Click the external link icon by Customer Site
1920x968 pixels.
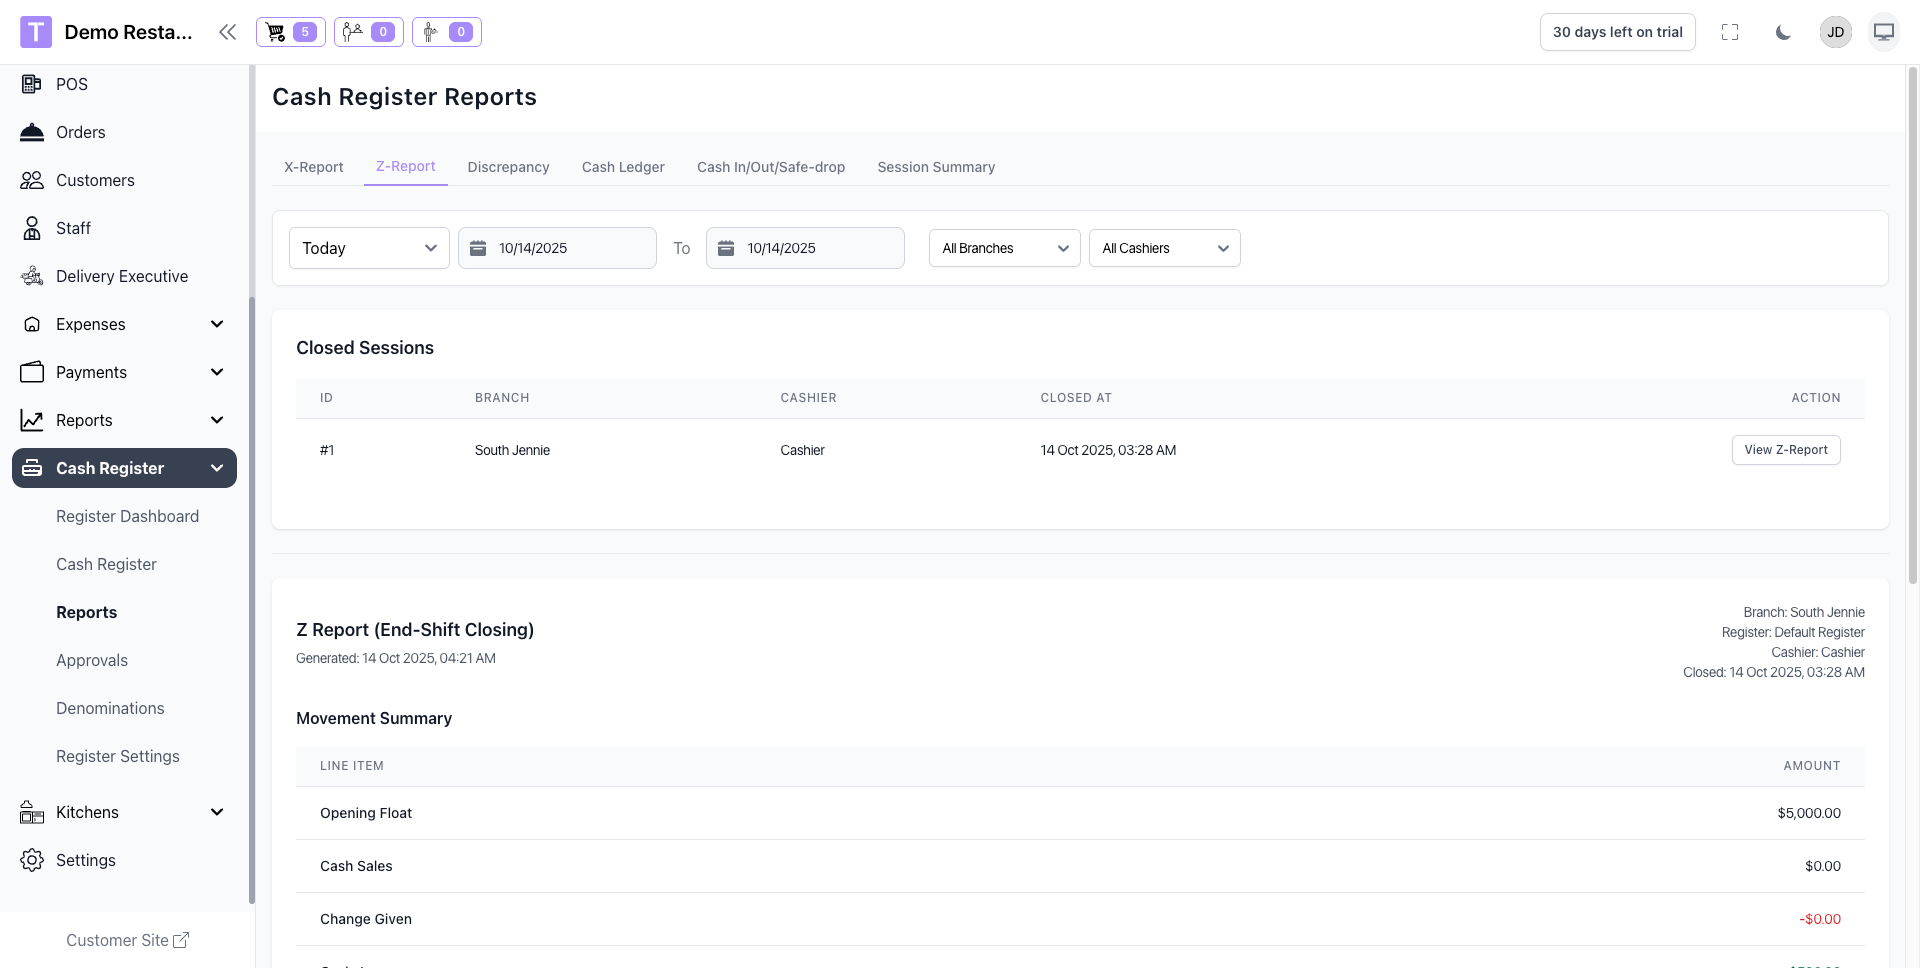(181, 940)
